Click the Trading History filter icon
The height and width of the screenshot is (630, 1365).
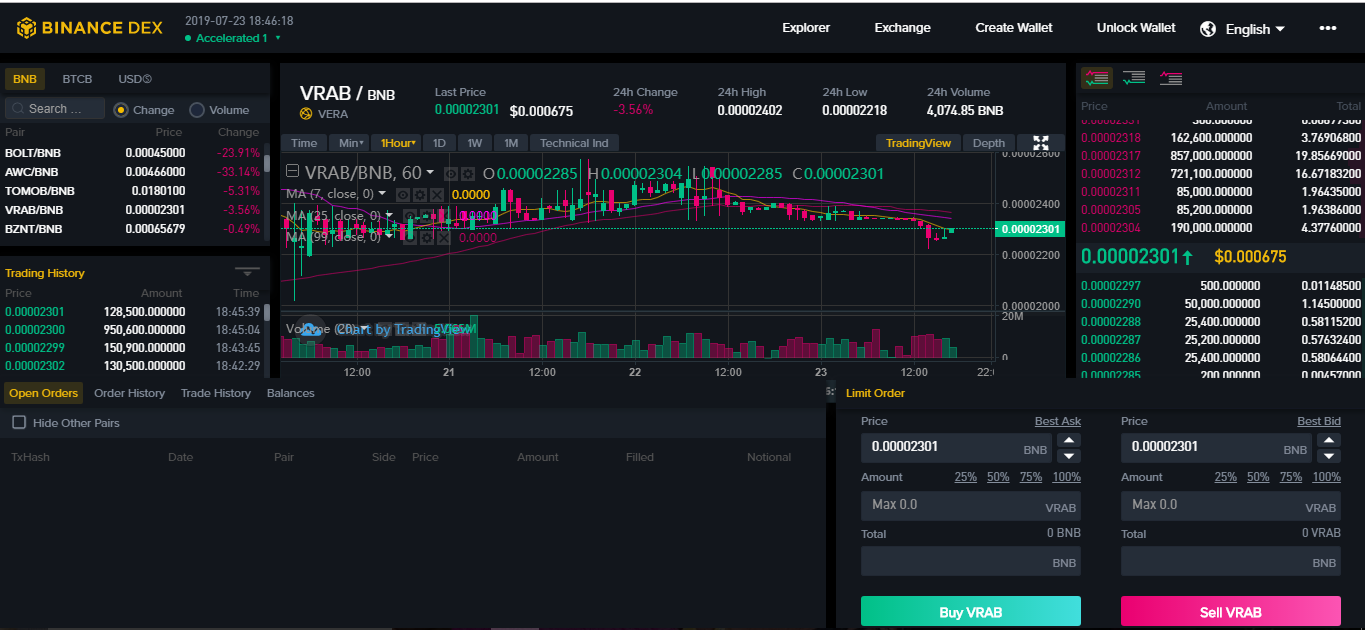pos(247,272)
